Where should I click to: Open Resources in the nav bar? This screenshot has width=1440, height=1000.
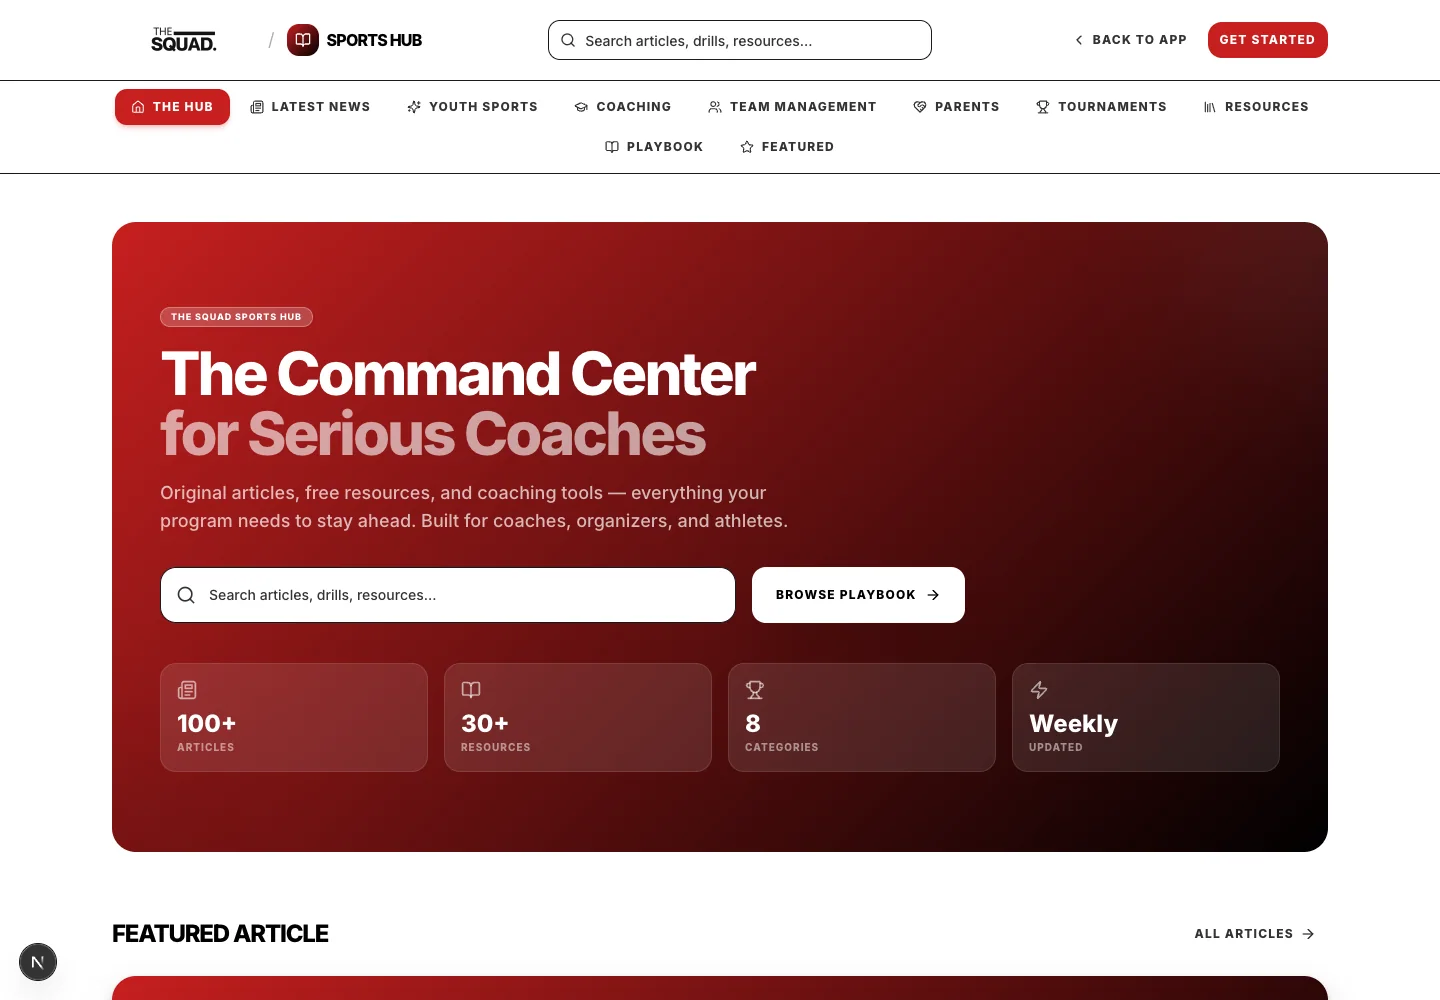click(x=1256, y=107)
